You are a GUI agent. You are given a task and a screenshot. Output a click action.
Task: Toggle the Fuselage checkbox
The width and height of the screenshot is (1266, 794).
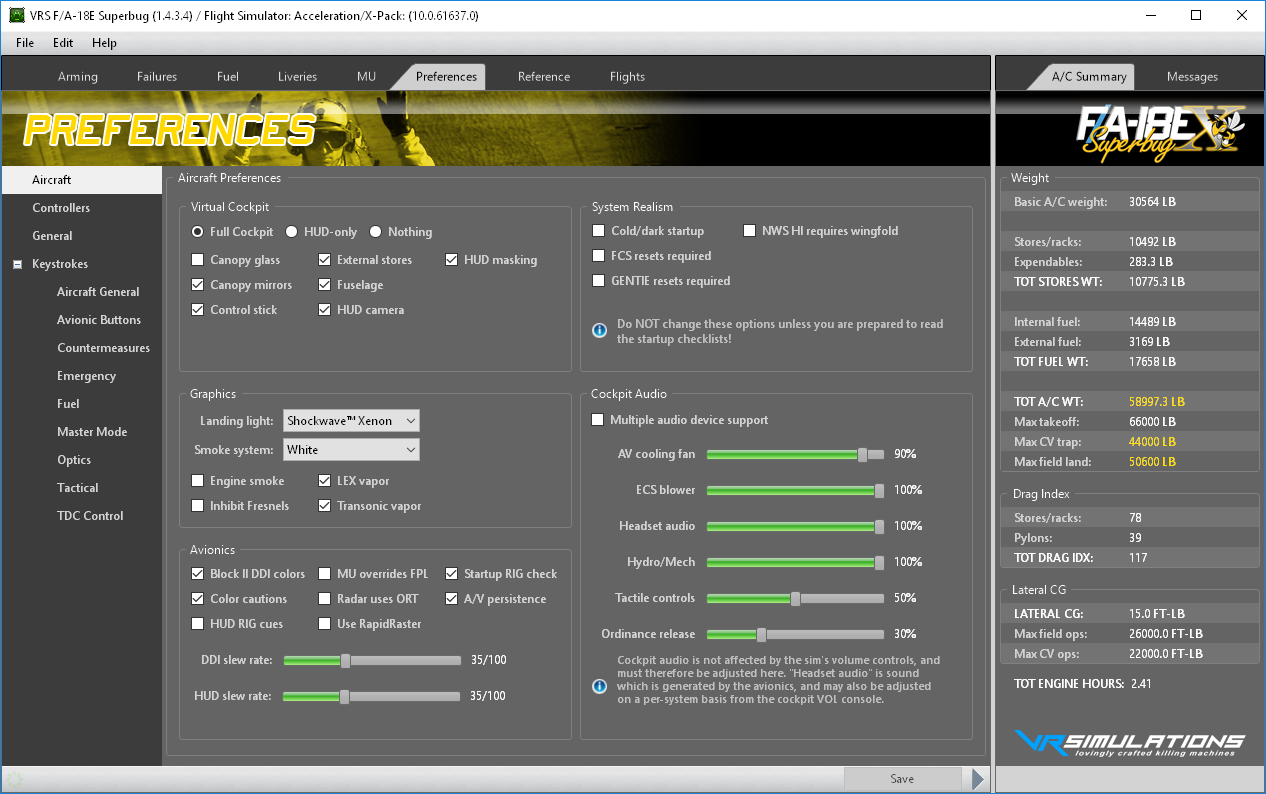pyautogui.click(x=325, y=285)
